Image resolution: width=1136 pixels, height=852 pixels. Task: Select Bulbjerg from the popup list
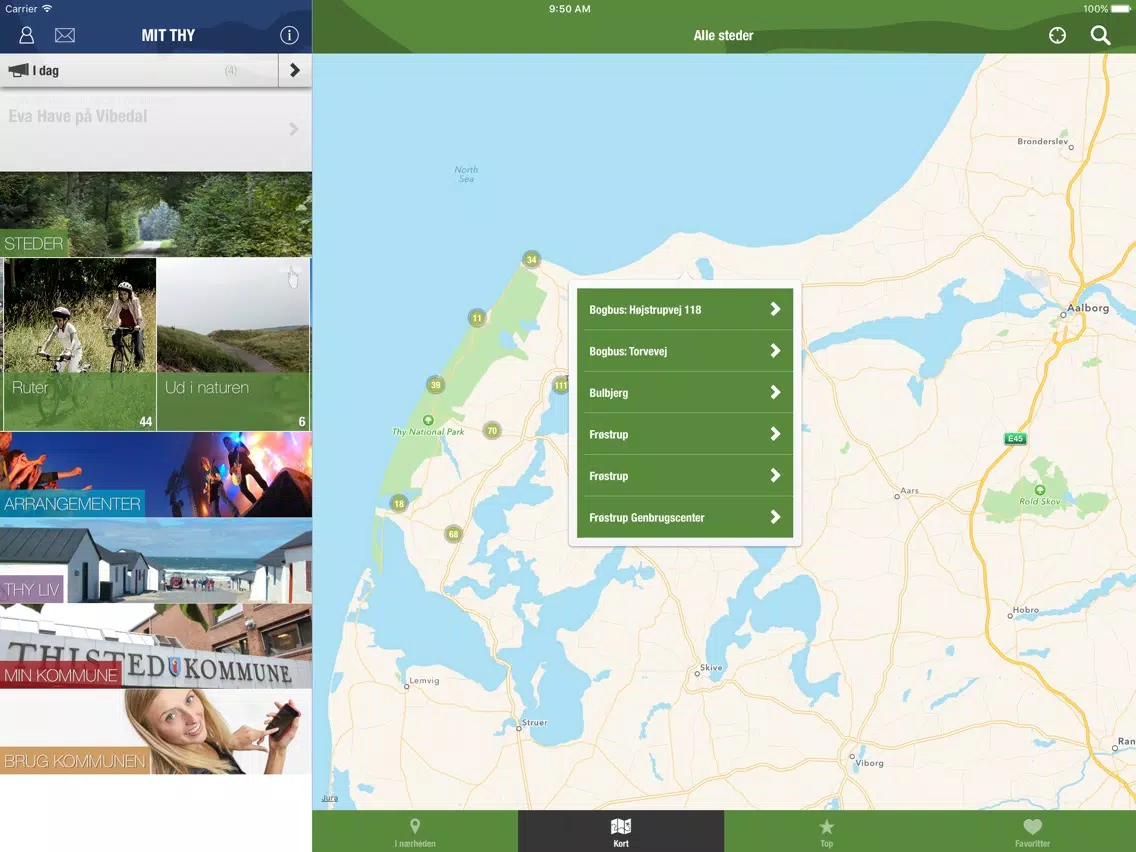685,393
